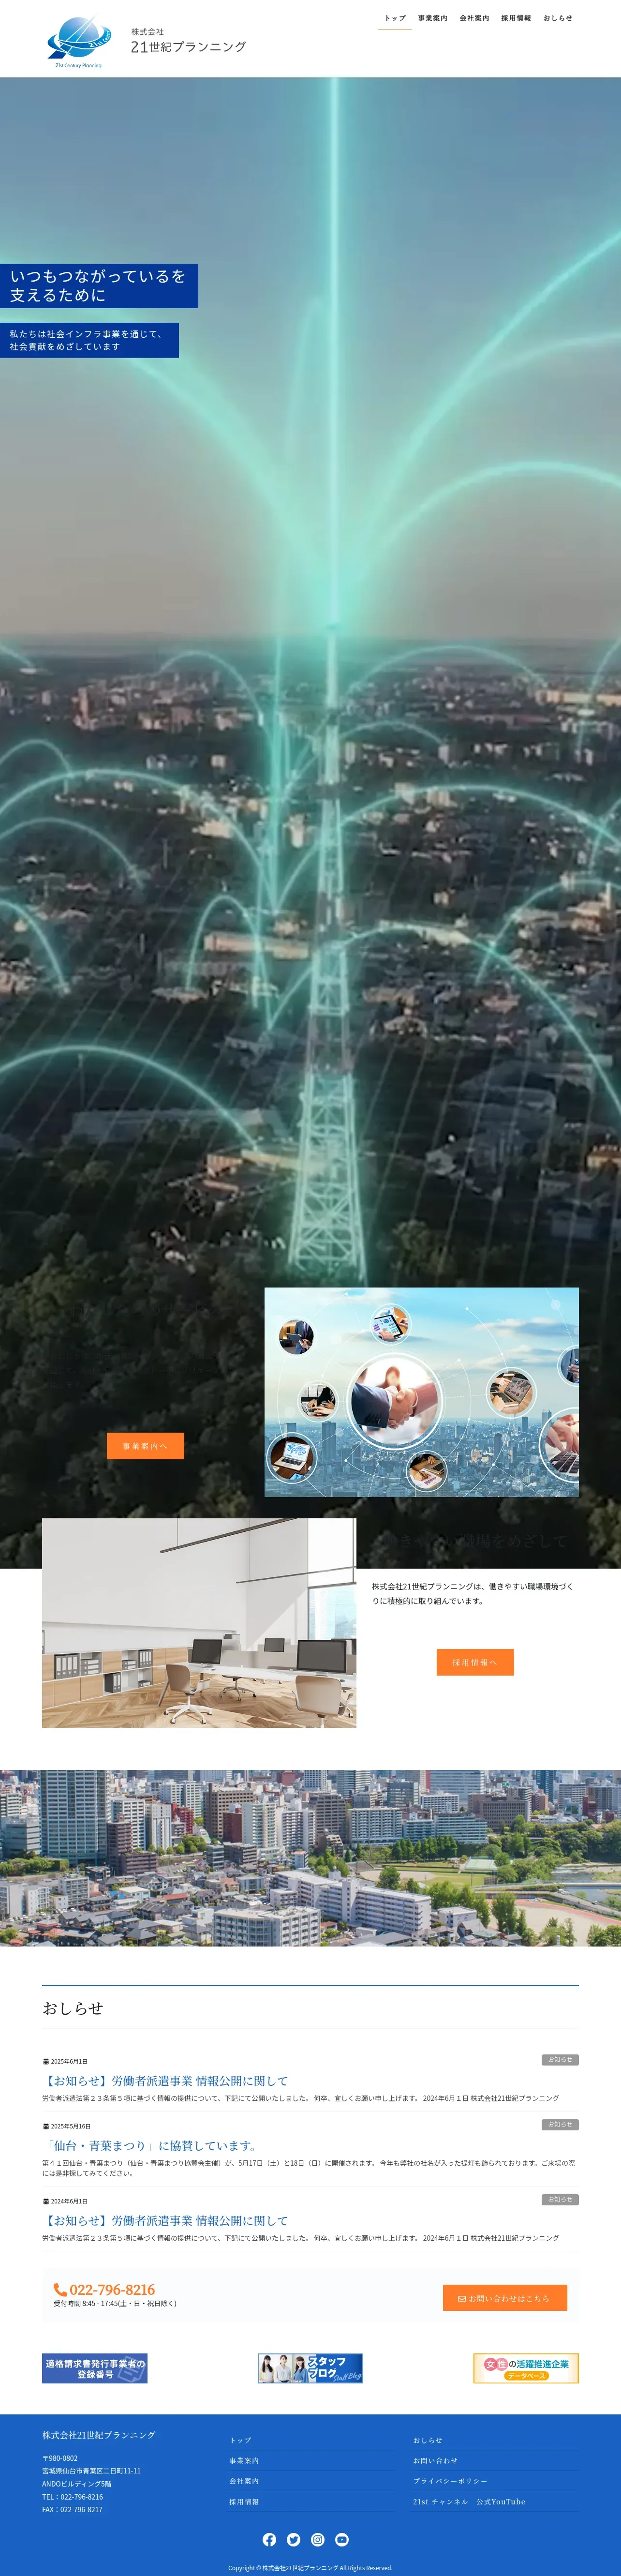Open おしらせ in the header navigation
The height and width of the screenshot is (2576, 621).
click(558, 18)
